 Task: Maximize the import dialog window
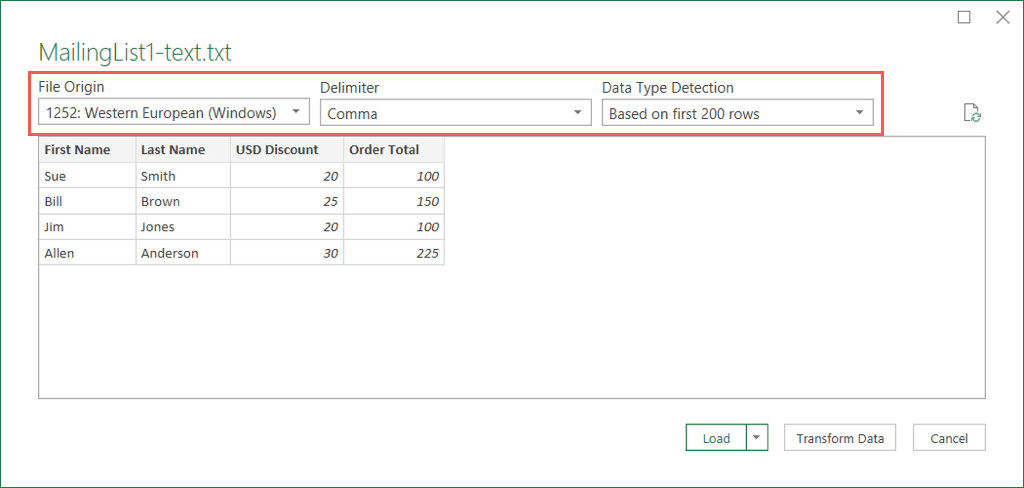964,17
